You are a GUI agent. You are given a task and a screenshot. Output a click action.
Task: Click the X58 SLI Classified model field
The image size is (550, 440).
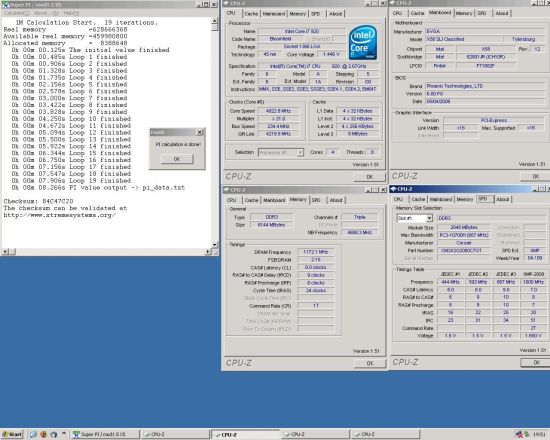coord(464,39)
